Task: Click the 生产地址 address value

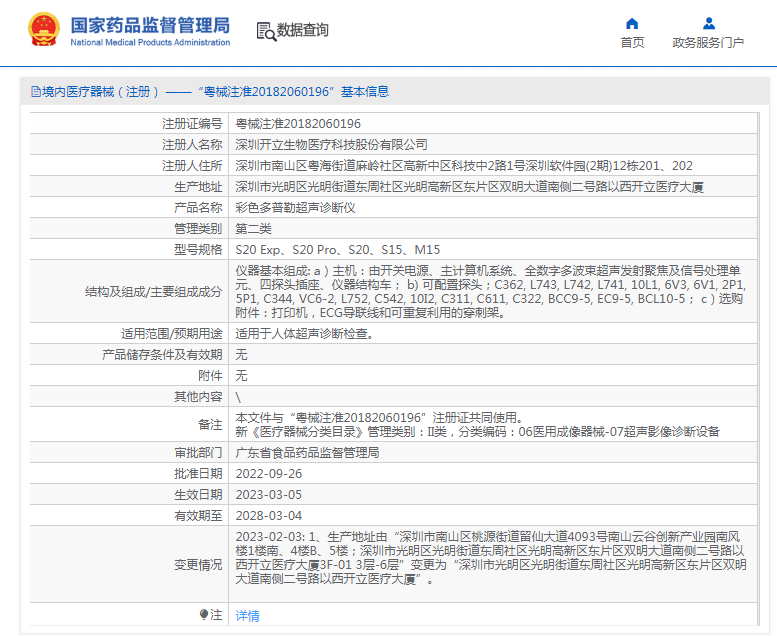Action: pos(469,187)
